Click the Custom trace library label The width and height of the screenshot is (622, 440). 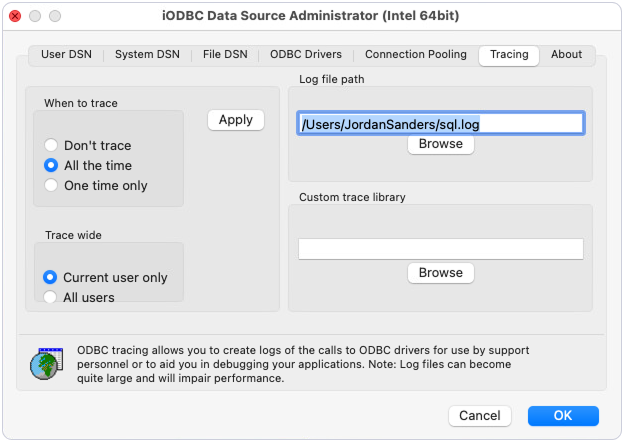[x=352, y=197]
